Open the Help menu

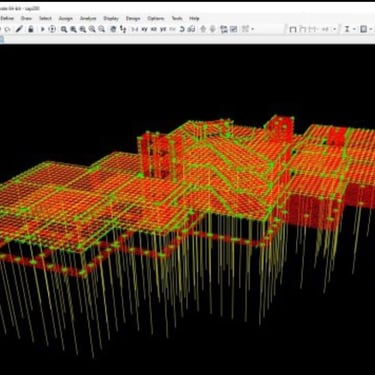[194, 18]
